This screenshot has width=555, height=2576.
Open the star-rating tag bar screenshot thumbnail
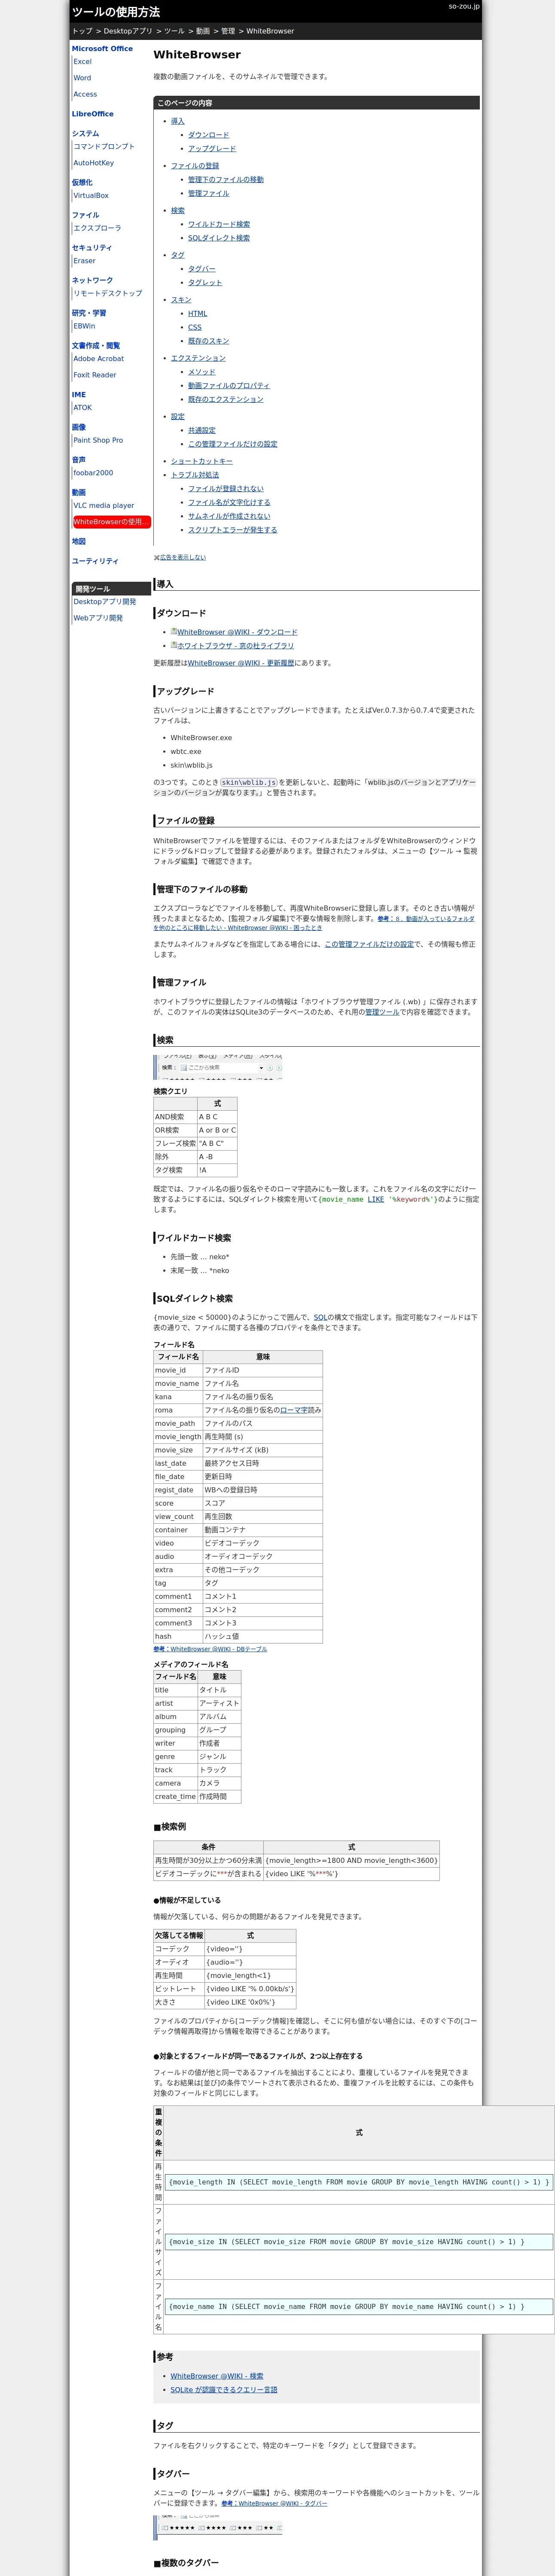[x=218, y=2527]
